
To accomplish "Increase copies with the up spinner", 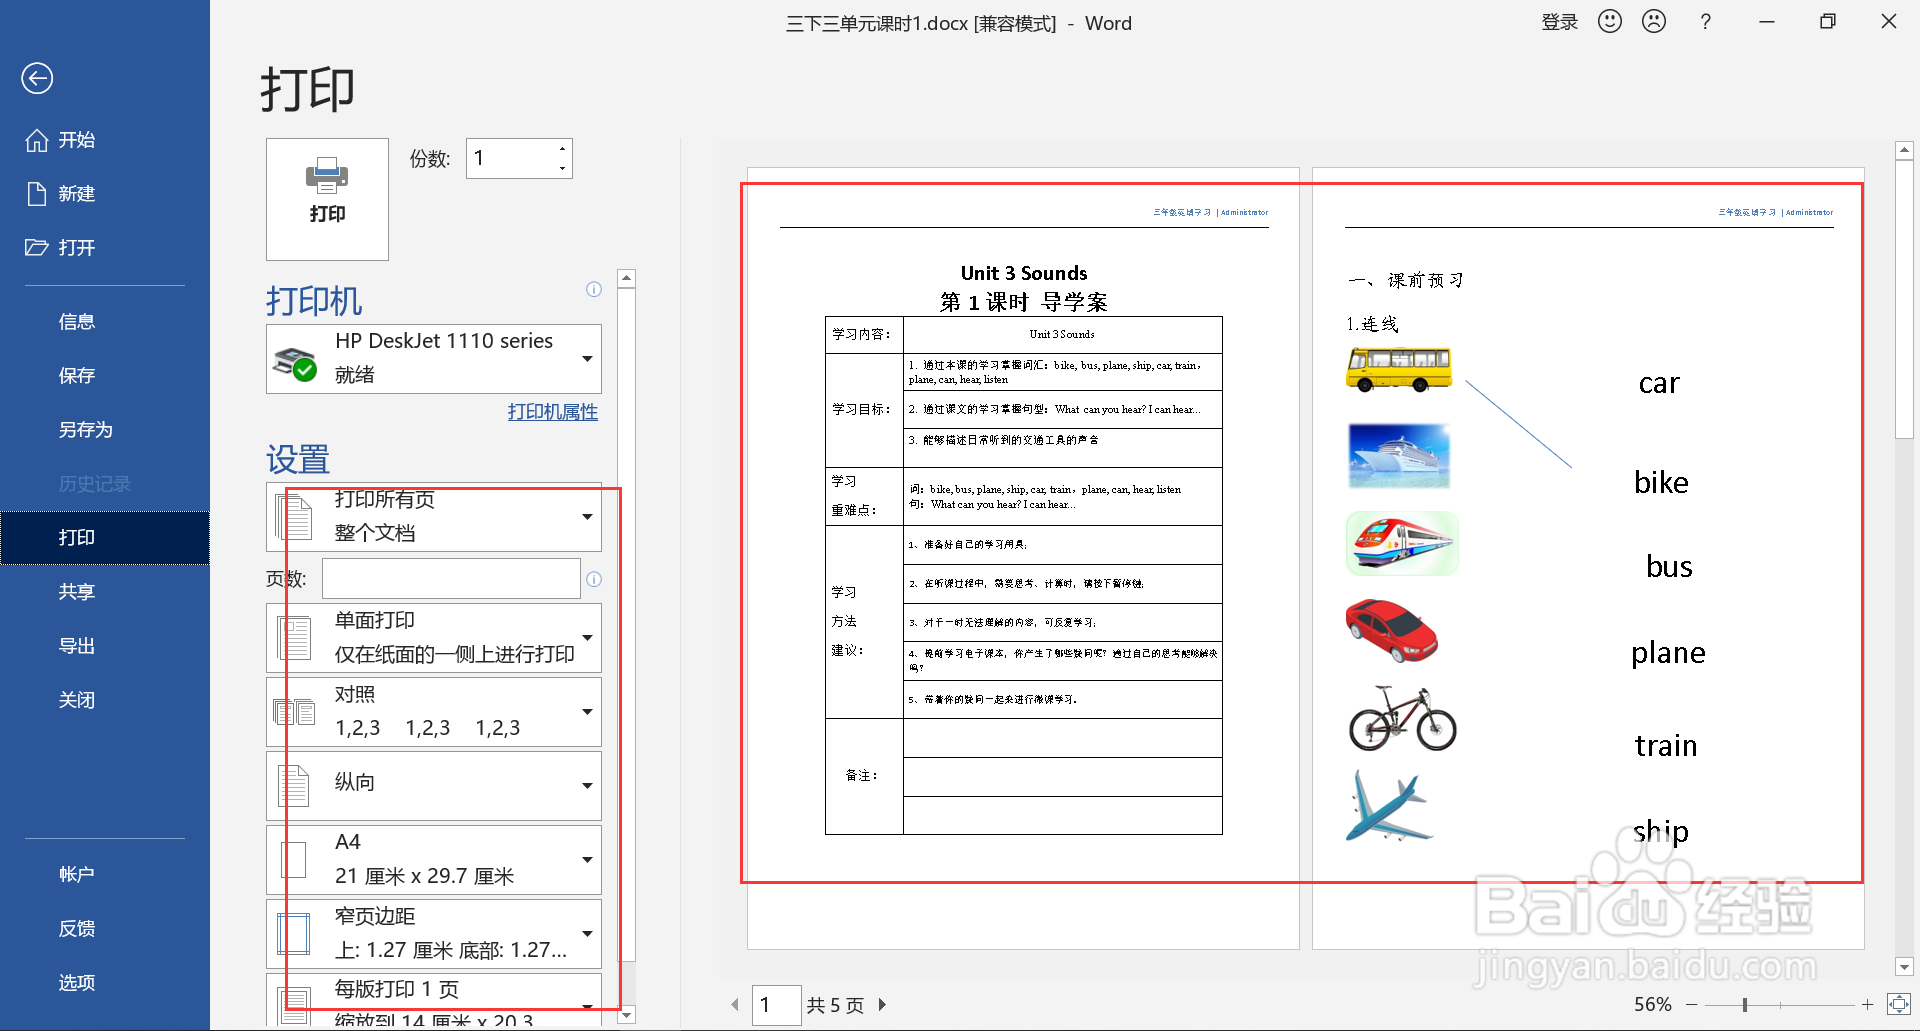I will 563,149.
